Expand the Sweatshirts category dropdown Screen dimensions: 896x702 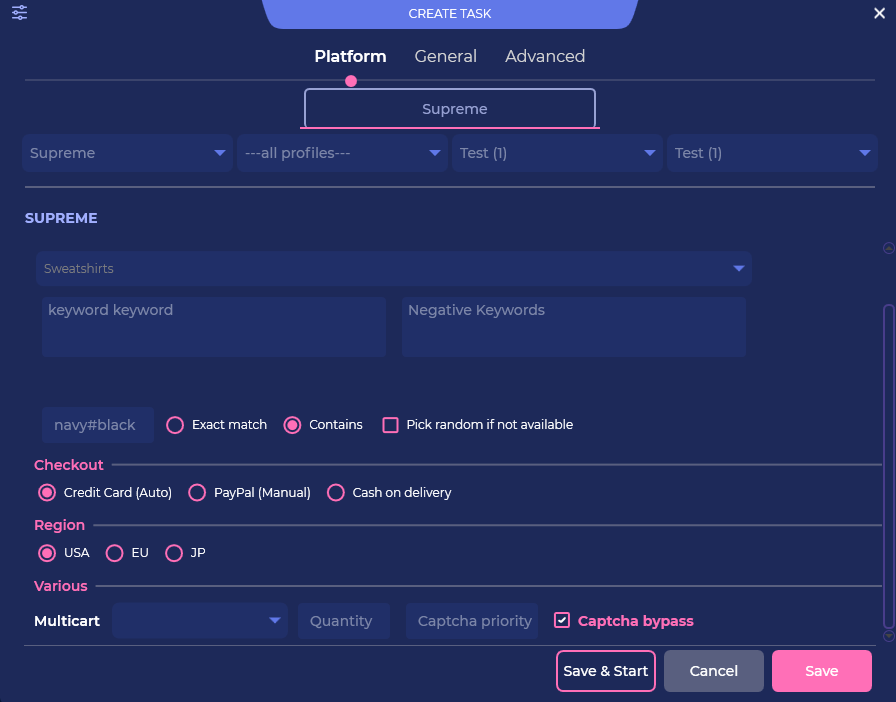394,268
